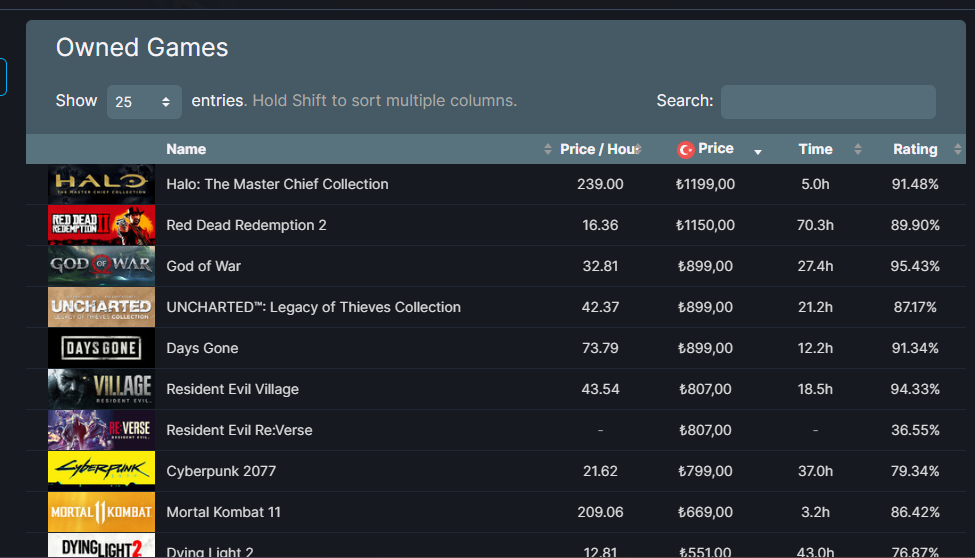Viewport: 975px width, 558px height.
Task: Select Red Dead price ₺1150,00
Action: pos(705,225)
